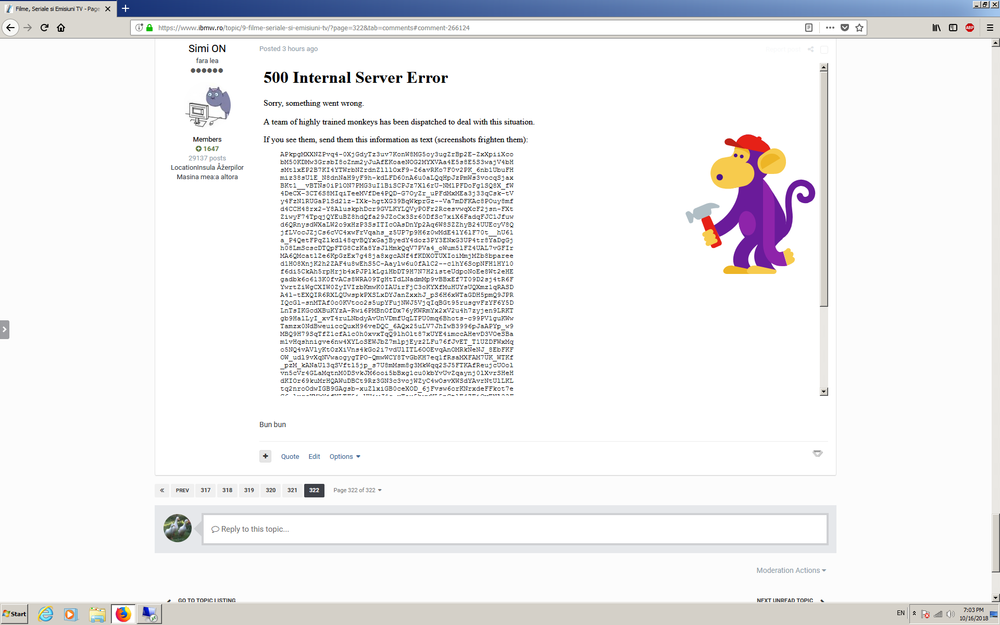This screenshot has width=1000, height=625.
Task: Click the 29137 posts count
Action: click(207, 158)
